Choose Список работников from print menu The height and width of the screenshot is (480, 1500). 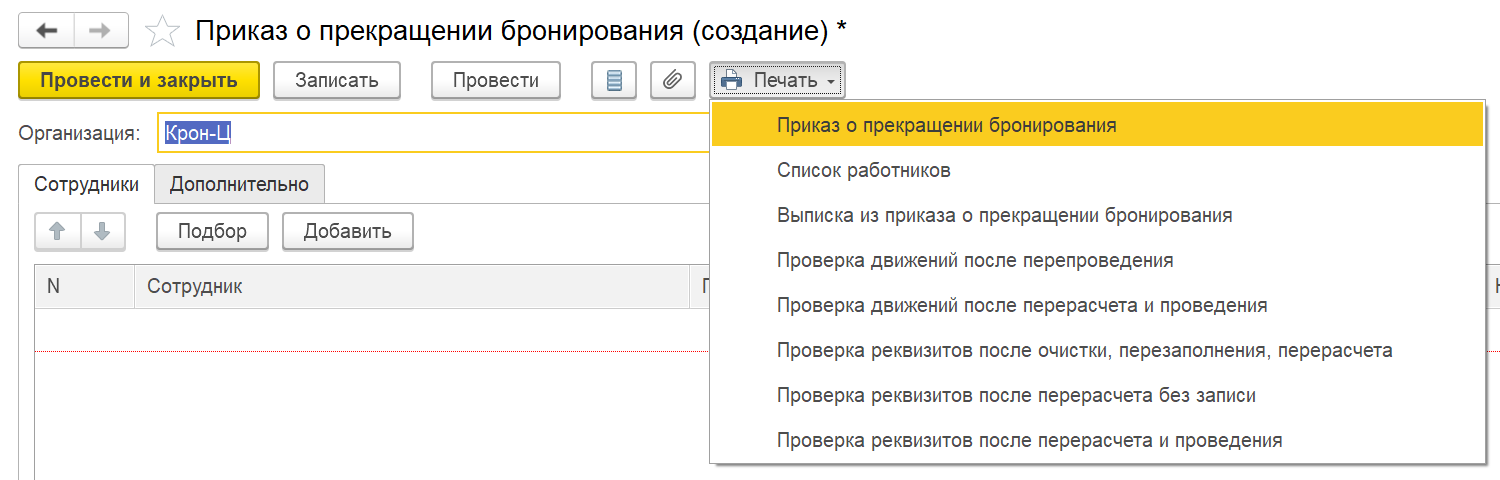pos(863,171)
